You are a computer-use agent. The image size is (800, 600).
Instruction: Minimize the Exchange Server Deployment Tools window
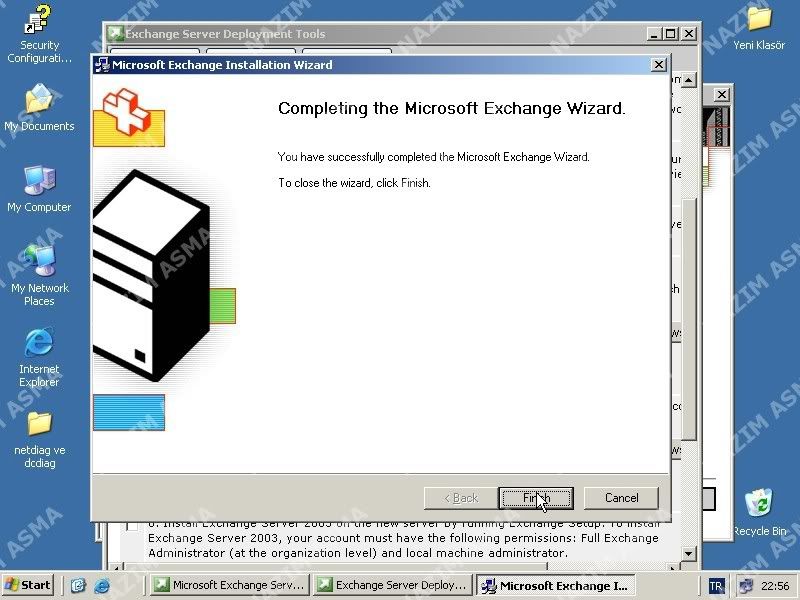pyautogui.click(x=654, y=34)
